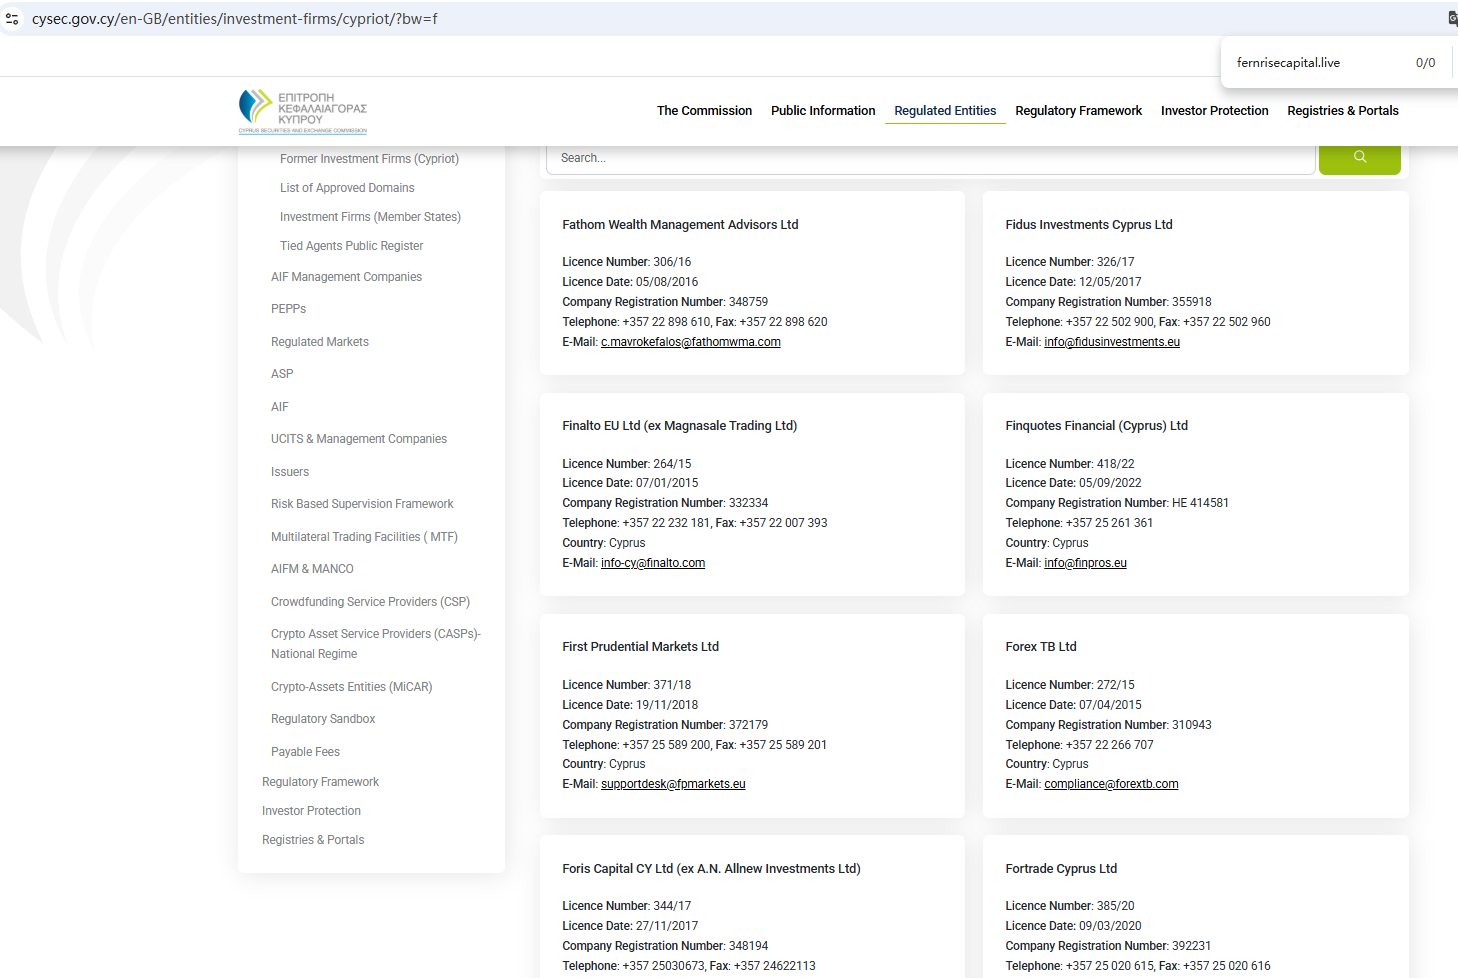Open Finalto EU Ltd firm entry
This screenshot has width=1458, height=978.
click(679, 426)
